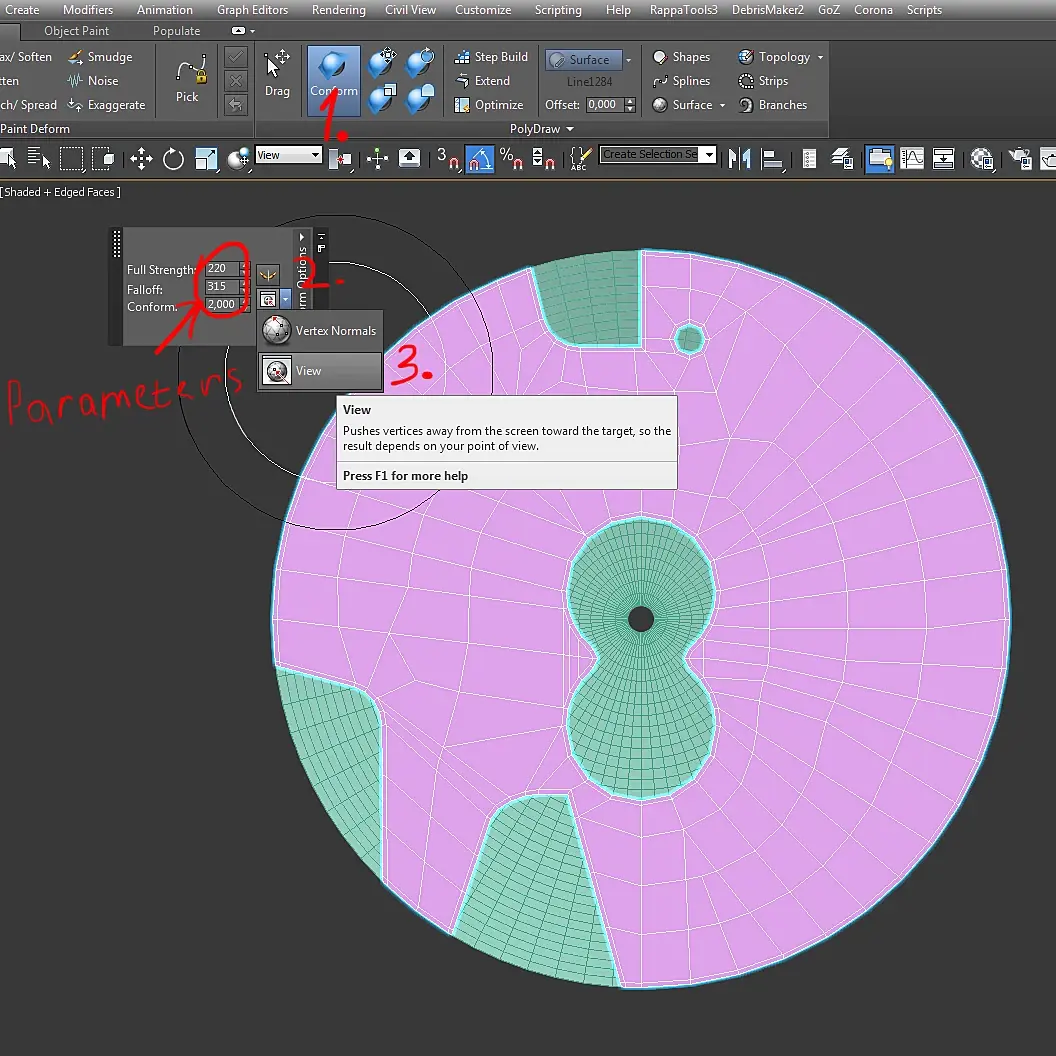Image resolution: width=1056 pixels, height=1056 pixels.
Task: Choose View from the conform direction list
Action: pyautogui.click(x=320, y=371)
